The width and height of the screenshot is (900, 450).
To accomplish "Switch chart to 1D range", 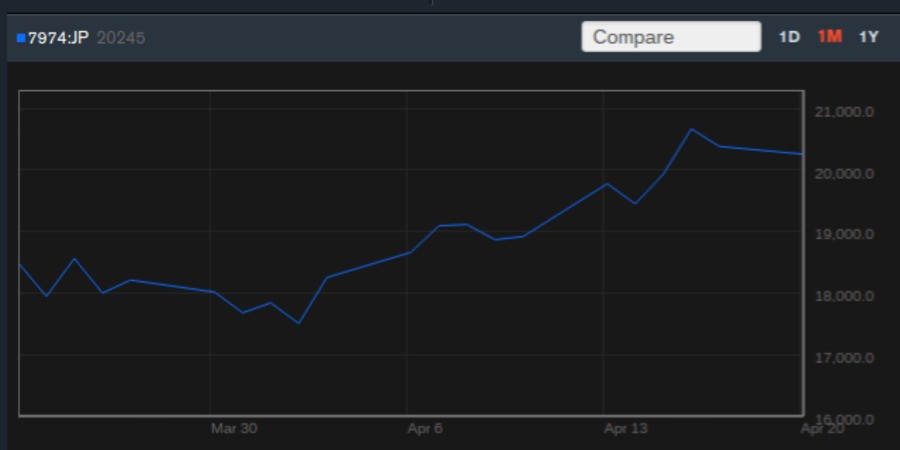I will [x=789, y=37].
